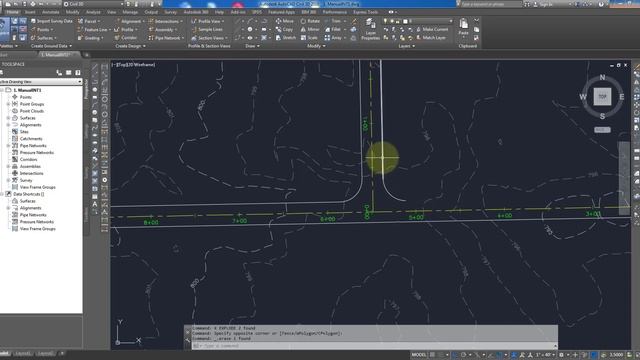This screenshot has width=640, height=360.
Task: Click the search keyword input field
Action: click(491, 4)
